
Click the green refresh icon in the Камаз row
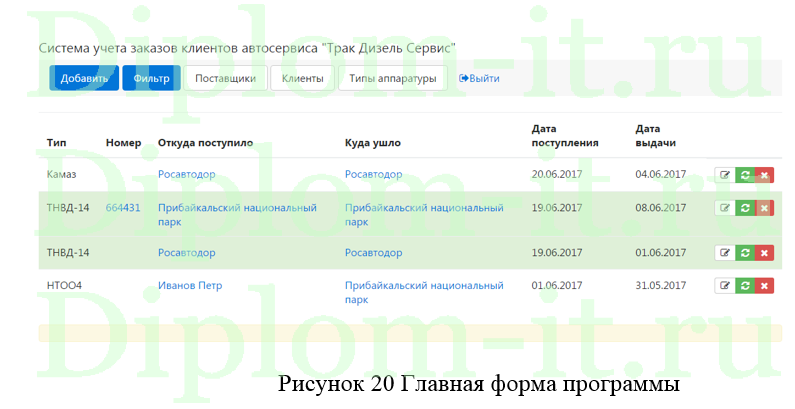pyautogui.click(x=745, y=175)
